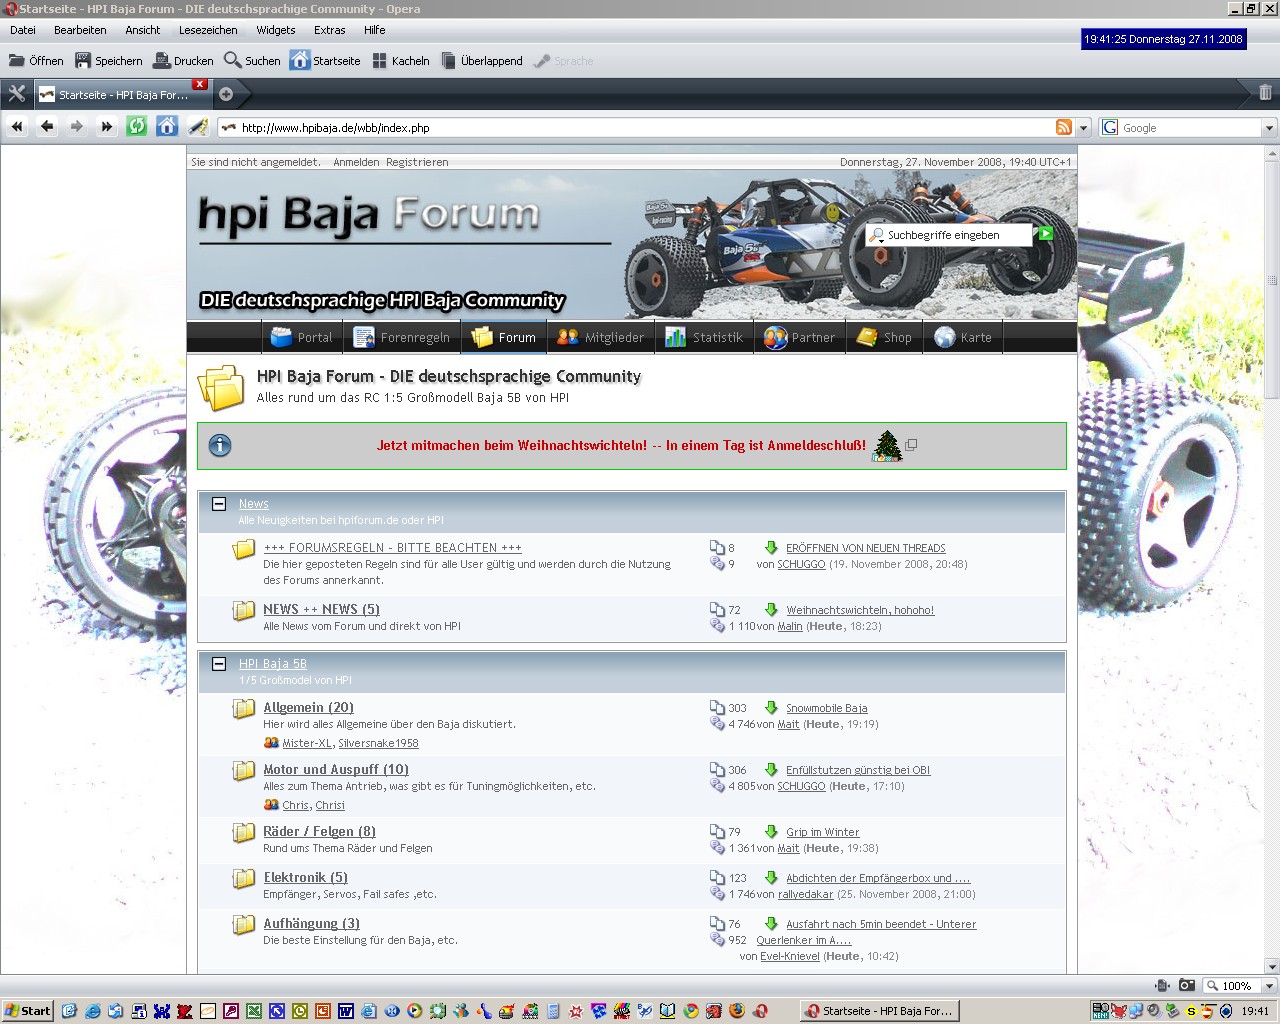This screenshot has width=1280, height=1024.
Task: Click the Registrieren link
Action: 417,162
